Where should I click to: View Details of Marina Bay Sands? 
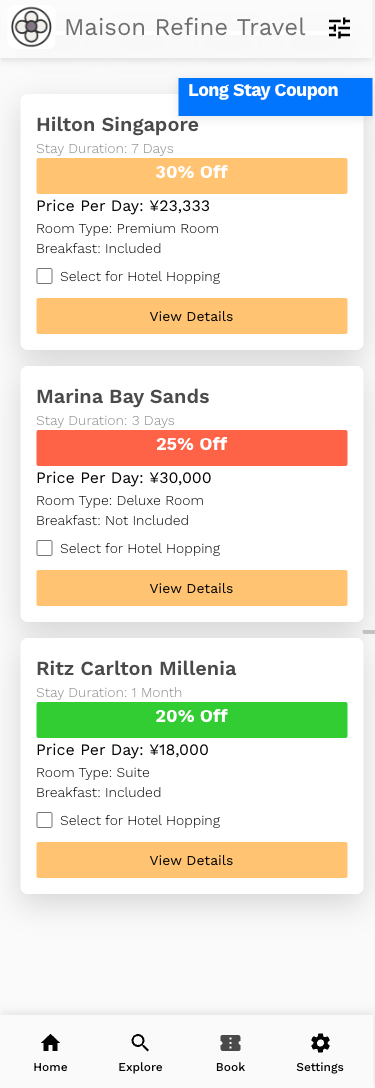click(x=192, y=588)
